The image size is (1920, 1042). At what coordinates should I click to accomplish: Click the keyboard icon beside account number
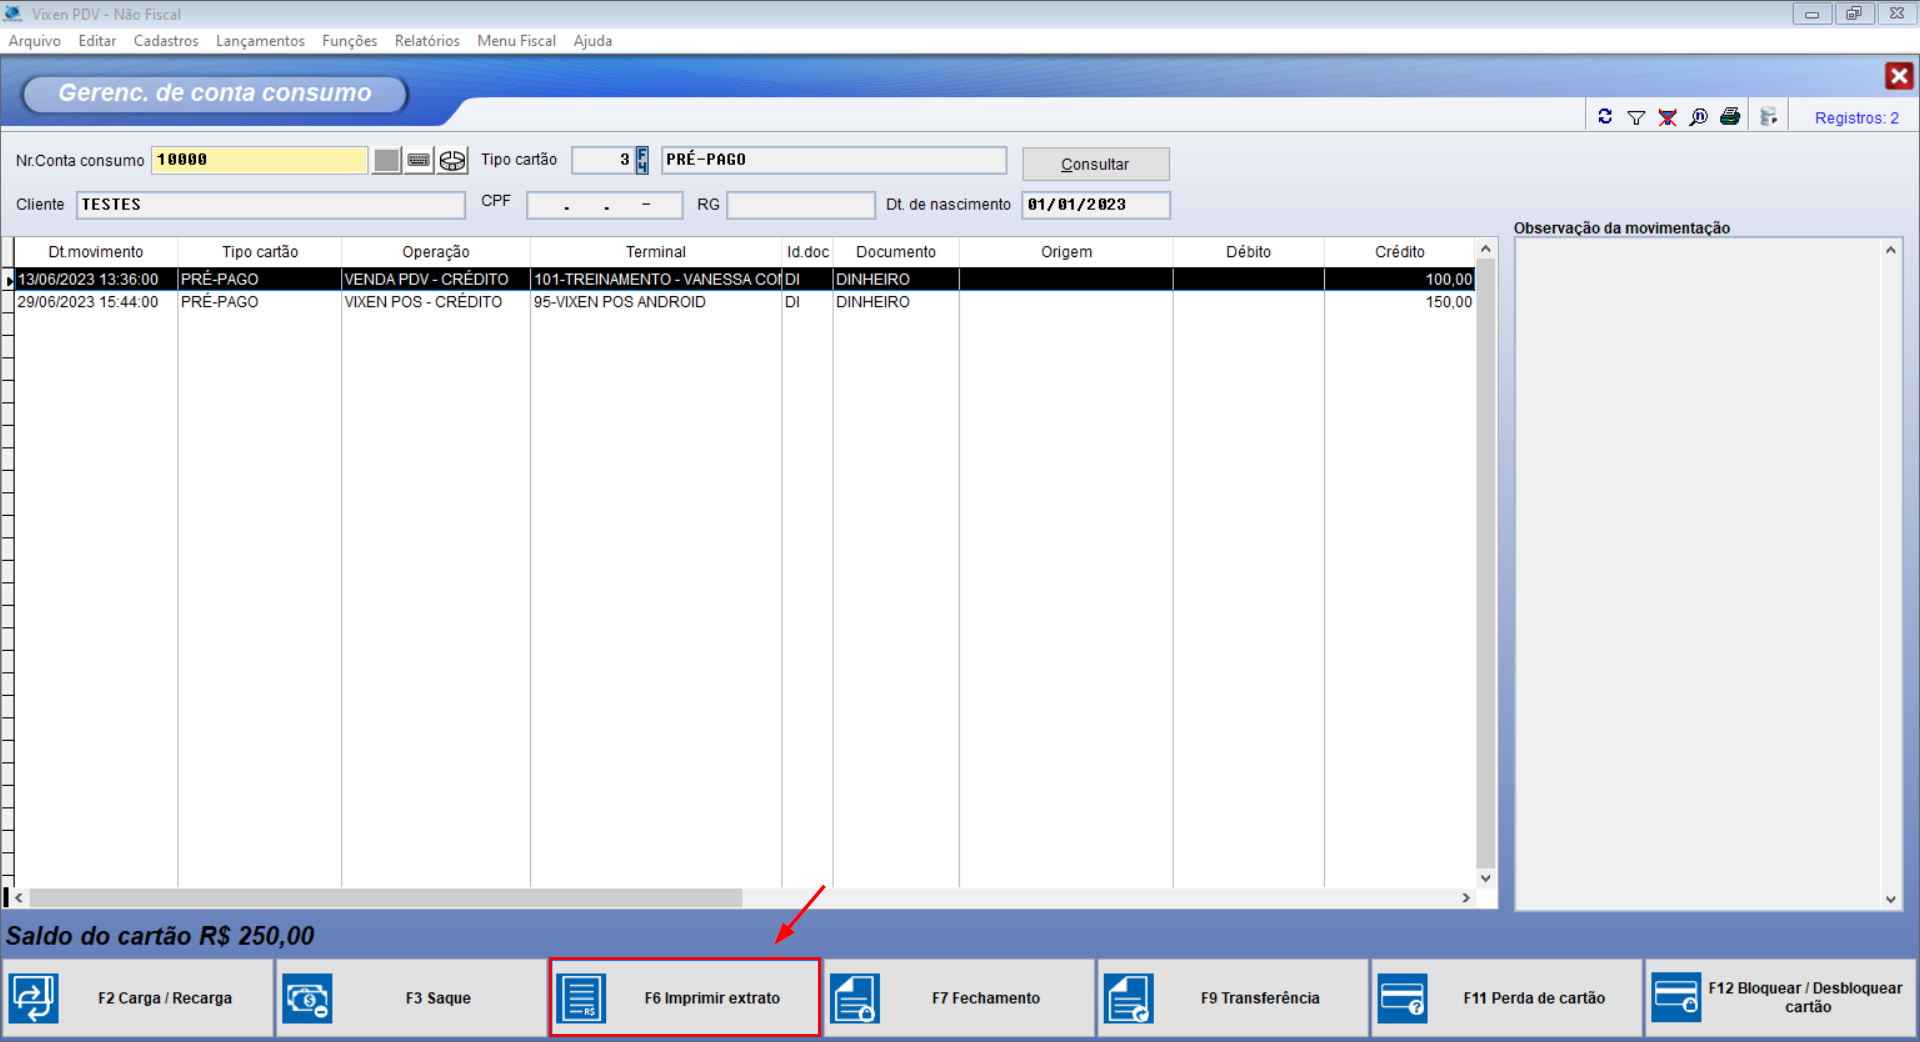[419, 160]
